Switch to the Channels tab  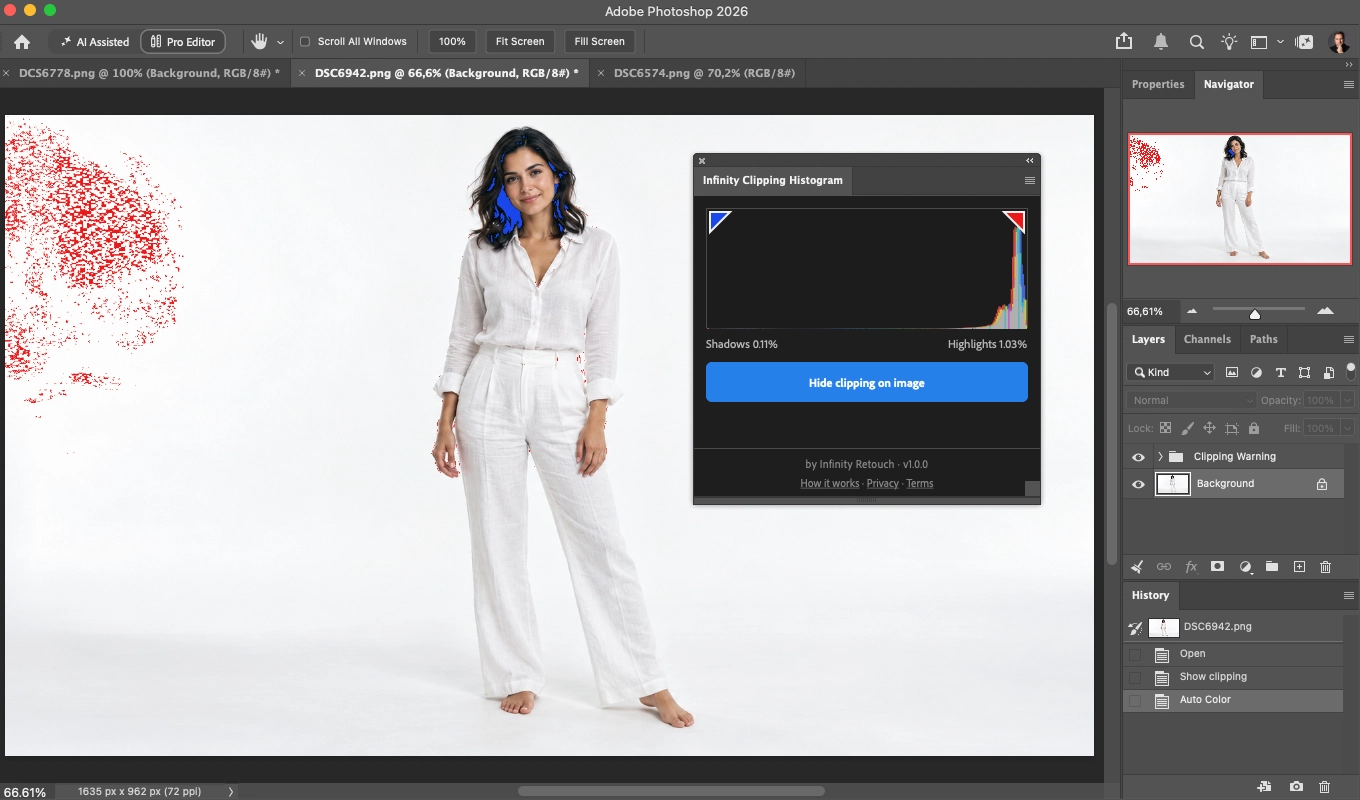tap(1207, 340)
